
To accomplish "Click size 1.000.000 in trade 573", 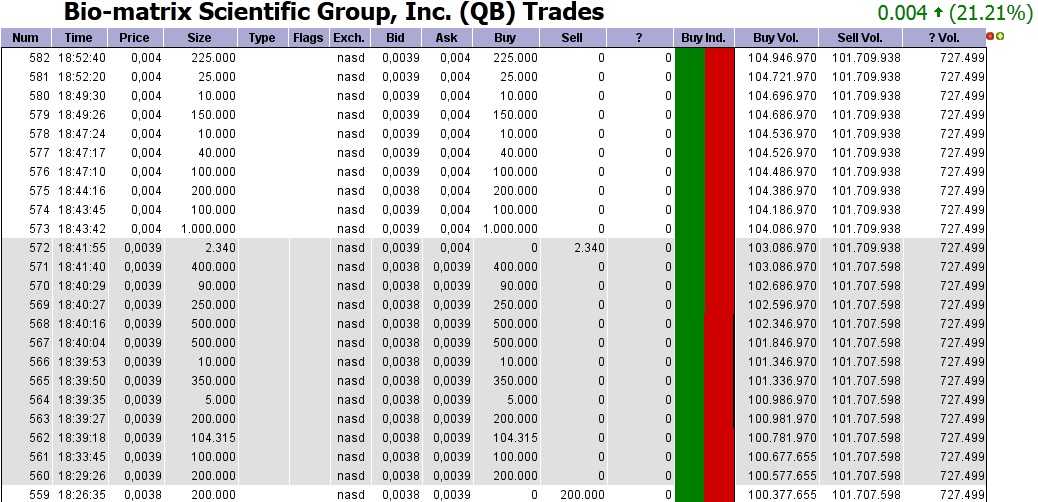I will [208, 229].
